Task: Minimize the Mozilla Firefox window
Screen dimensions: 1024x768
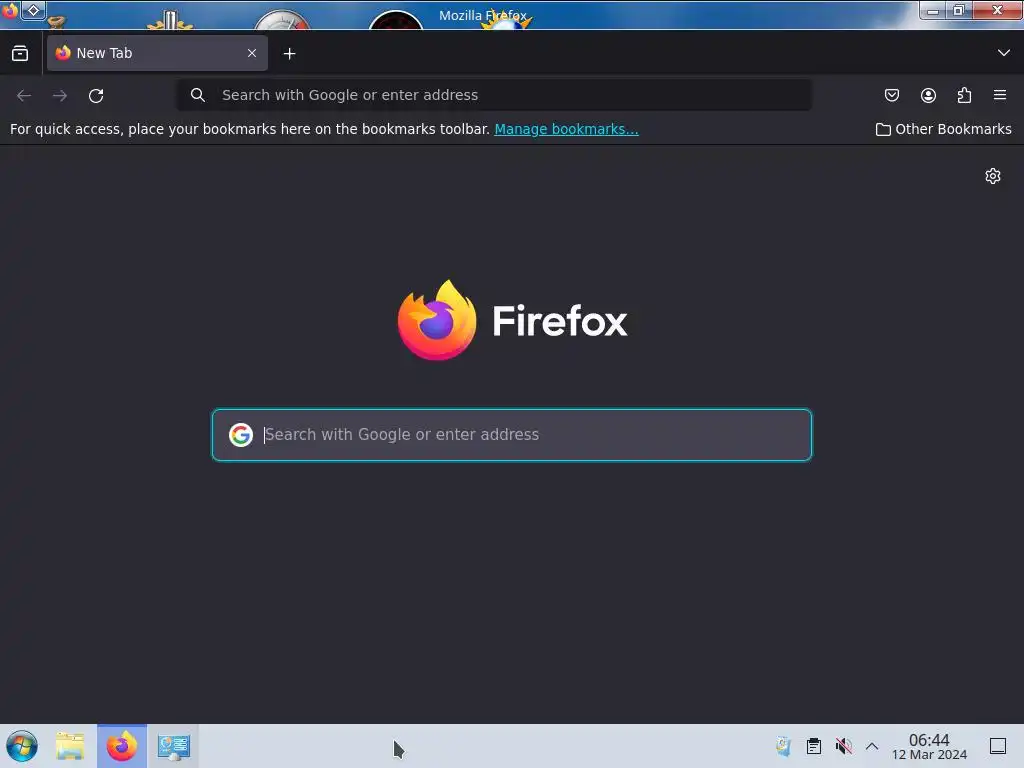Action: 933,10
